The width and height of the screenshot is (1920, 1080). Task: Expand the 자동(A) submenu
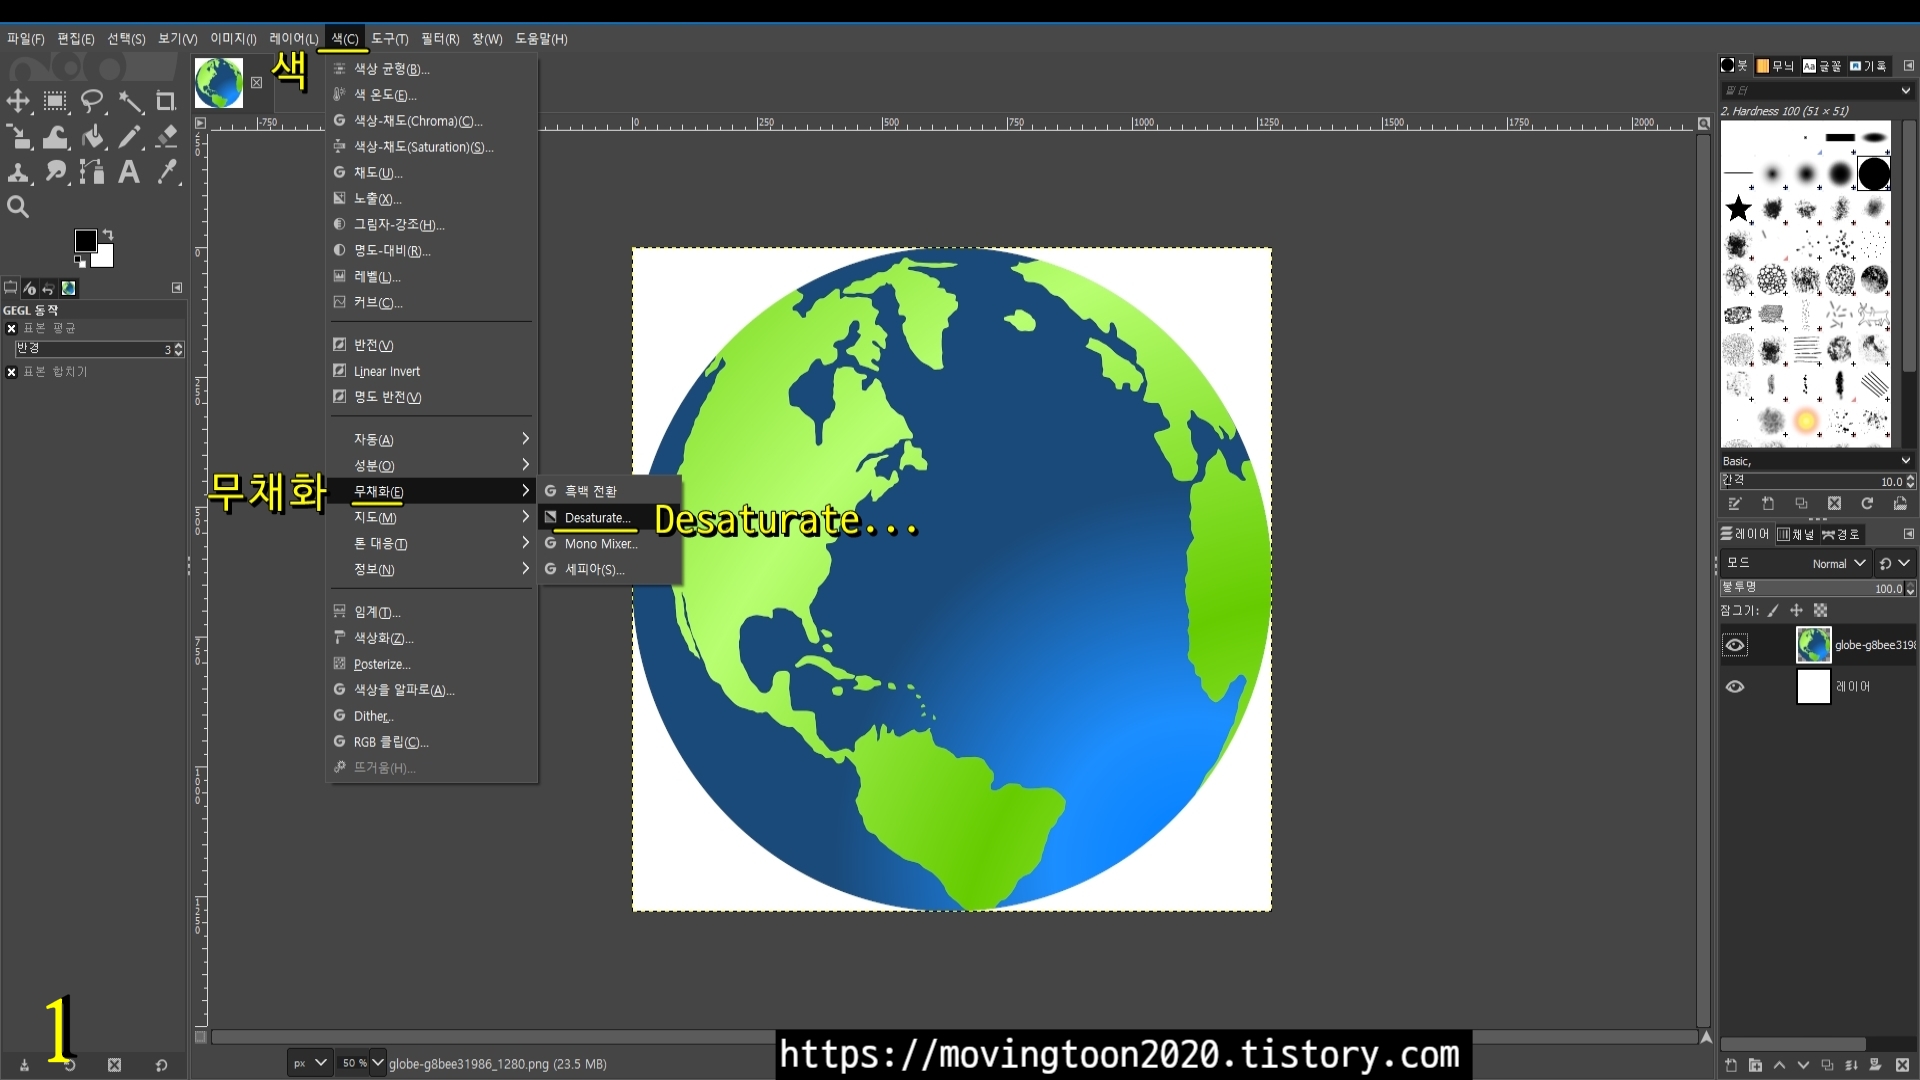point(433,439)
